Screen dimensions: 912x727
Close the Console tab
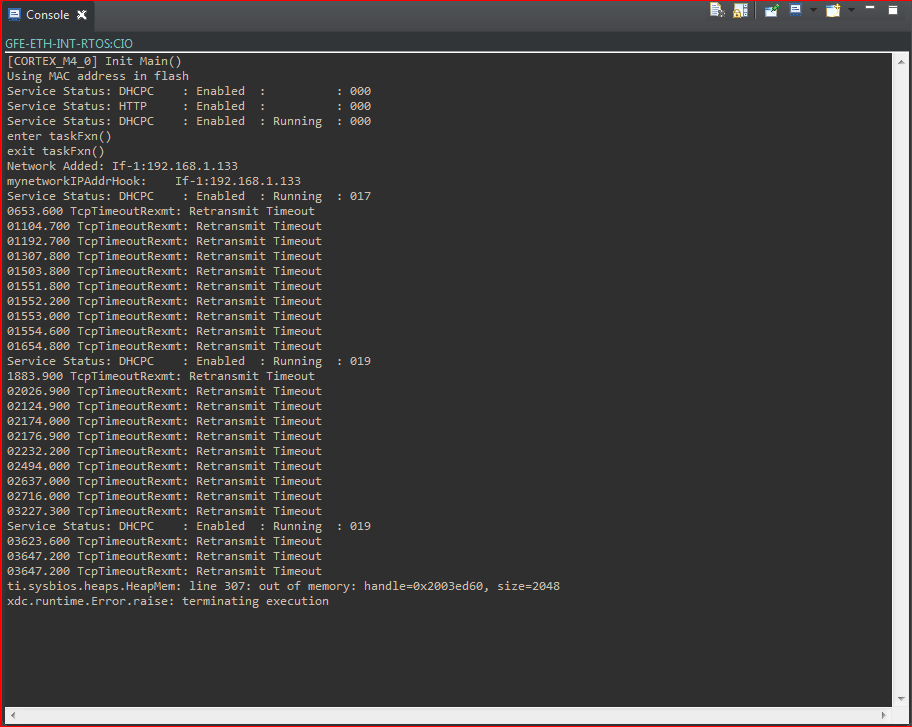click(82, 15)
